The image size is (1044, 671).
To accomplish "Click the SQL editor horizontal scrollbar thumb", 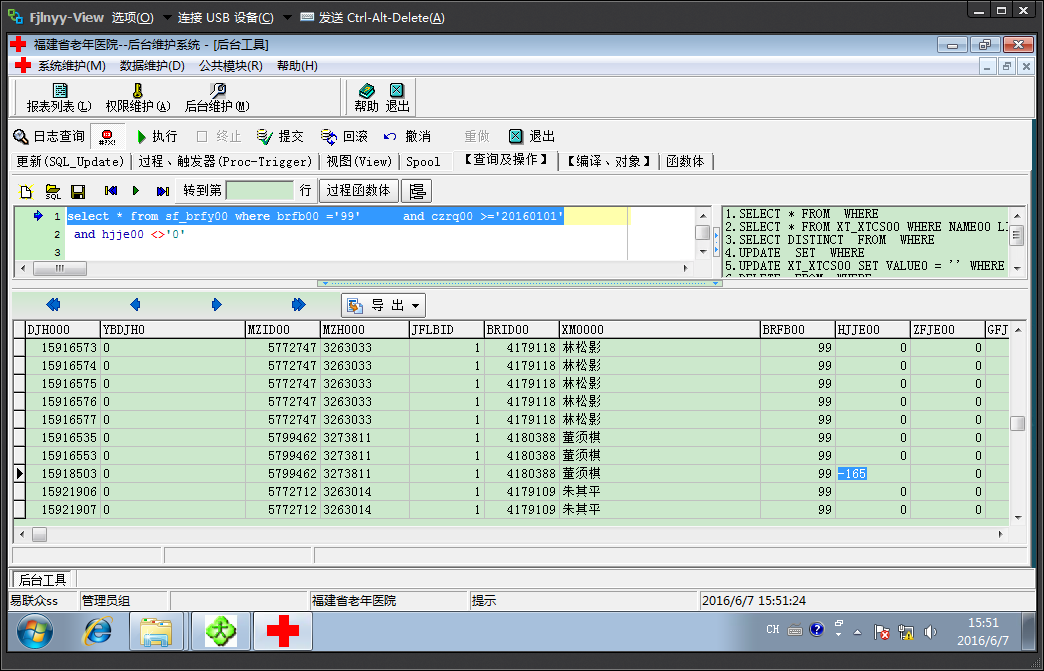I will click(x=59, y=268).
